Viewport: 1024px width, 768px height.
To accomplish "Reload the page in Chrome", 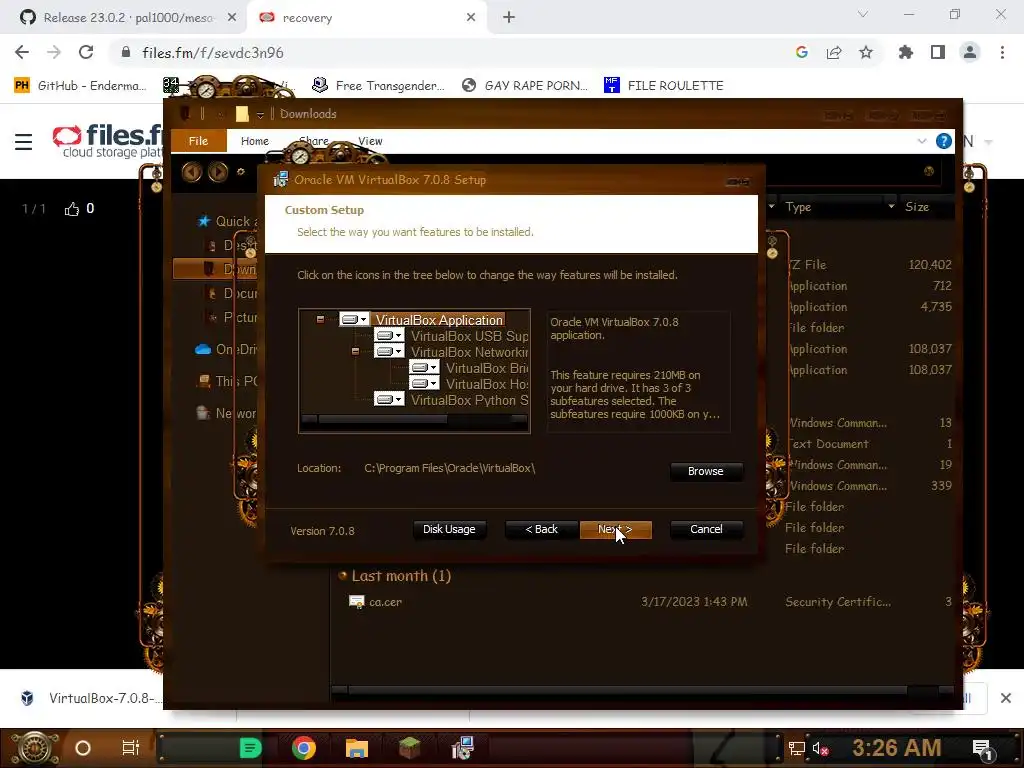I will click(86, 52).
